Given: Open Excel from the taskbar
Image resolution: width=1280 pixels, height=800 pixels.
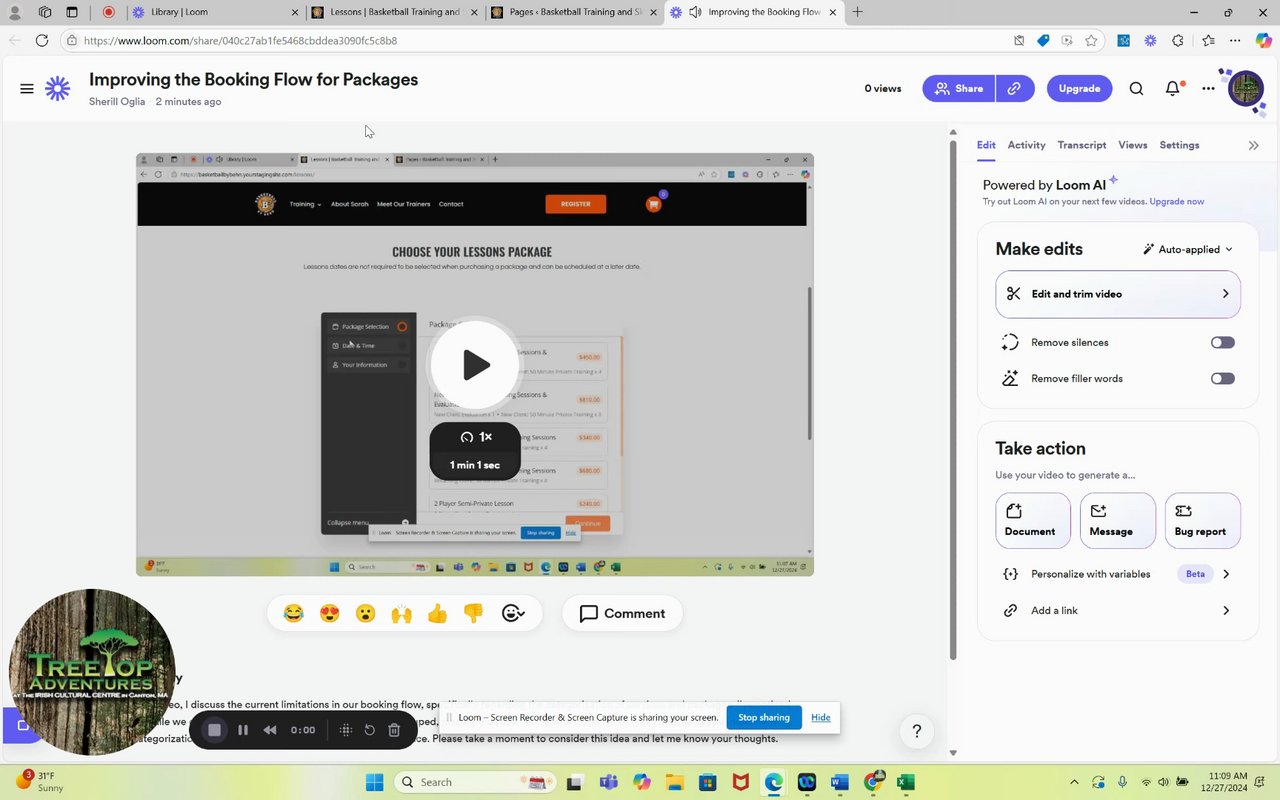Looking at the screenshot, I should point(905,782).
